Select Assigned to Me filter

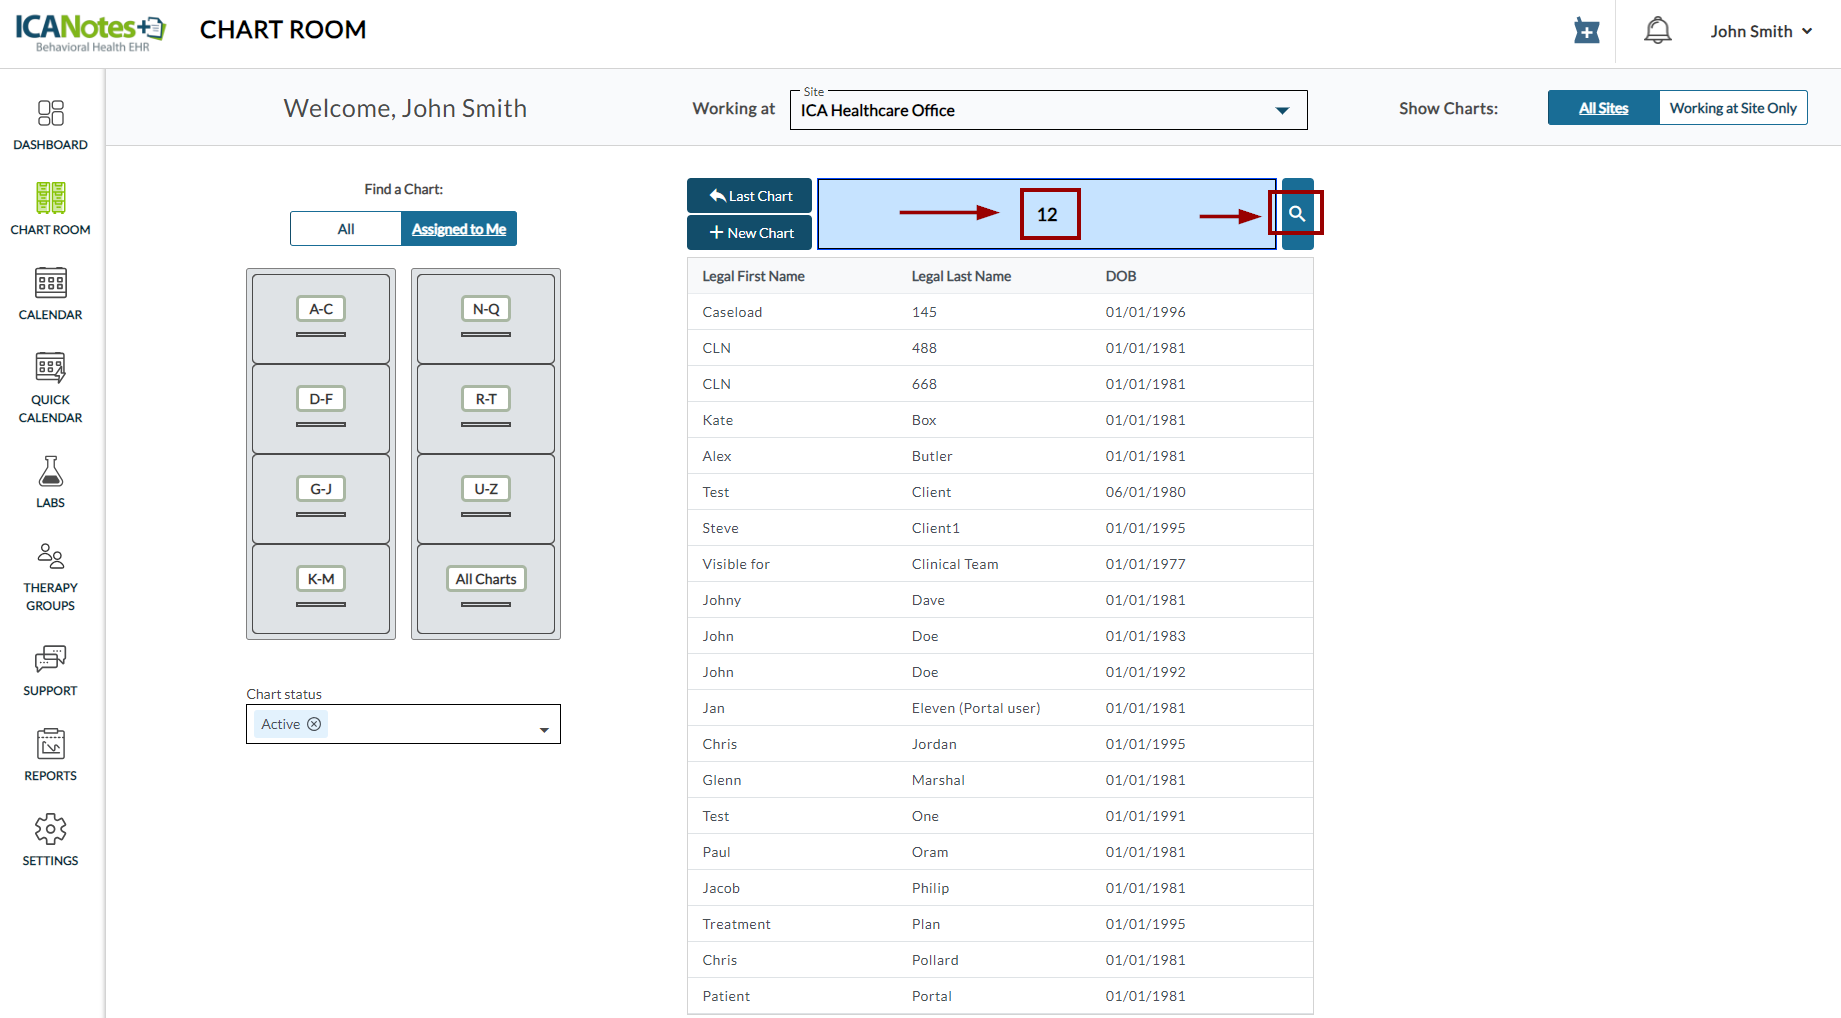click(x=458, y=229)
